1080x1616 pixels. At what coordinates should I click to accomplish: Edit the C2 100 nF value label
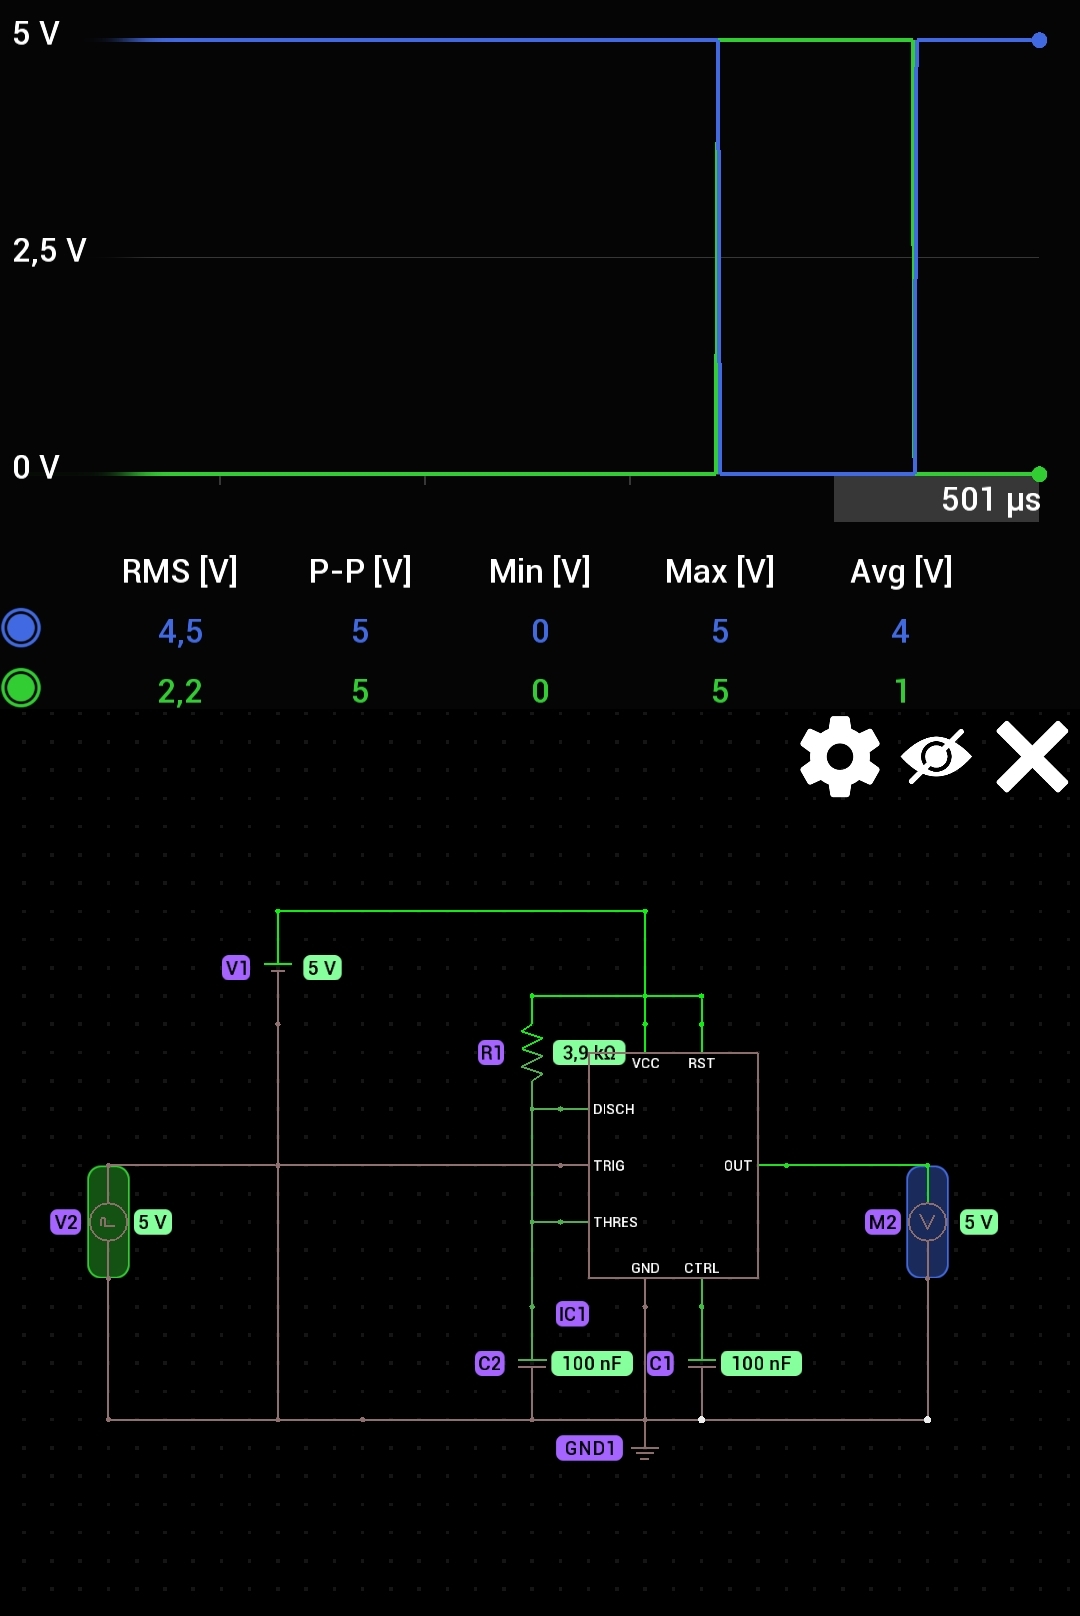click(x=591, y=1363)
